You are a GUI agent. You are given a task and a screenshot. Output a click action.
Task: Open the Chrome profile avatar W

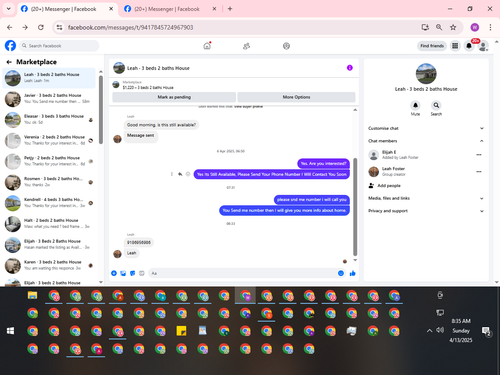pyautogui.click(x=475, y=27)
